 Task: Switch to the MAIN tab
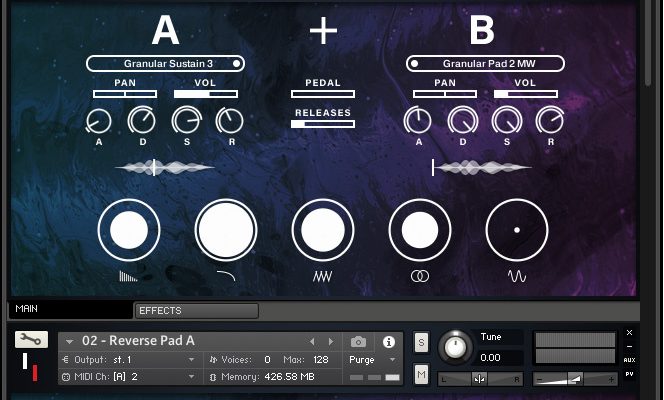pos(68,310)
